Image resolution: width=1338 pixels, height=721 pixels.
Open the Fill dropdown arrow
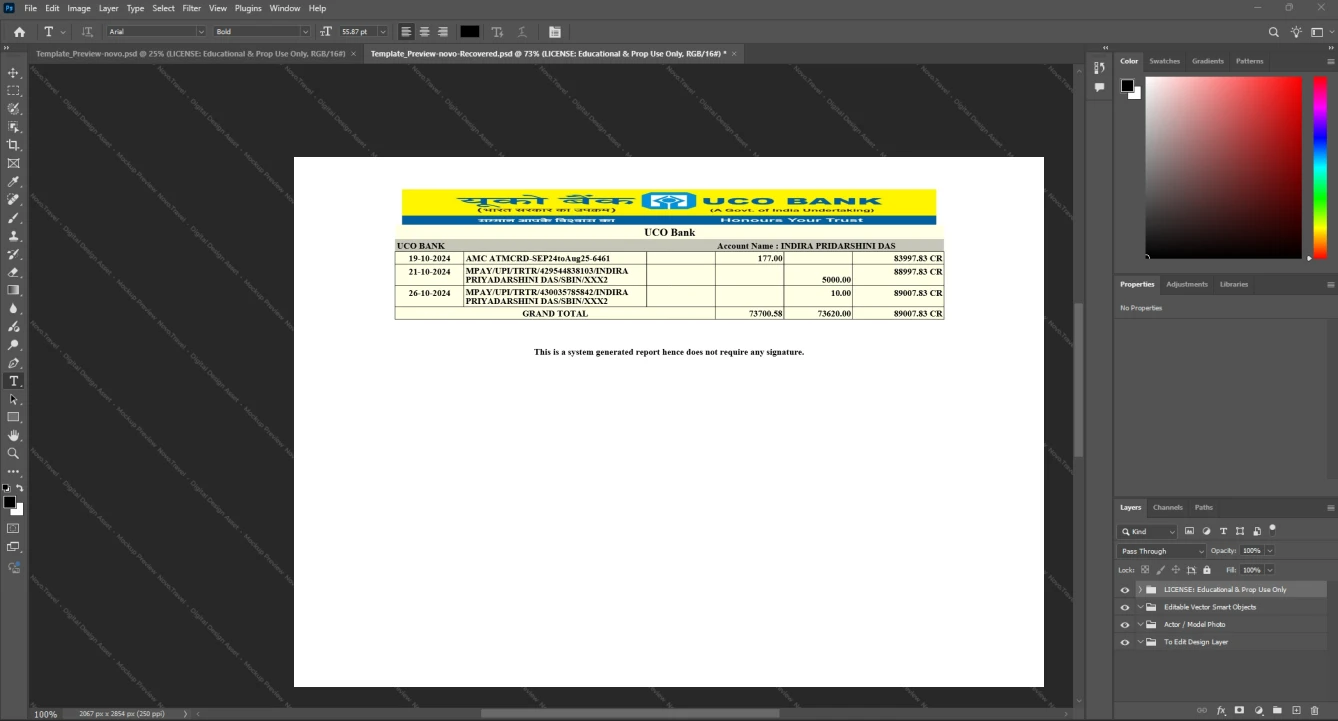tap(1270, 570)
